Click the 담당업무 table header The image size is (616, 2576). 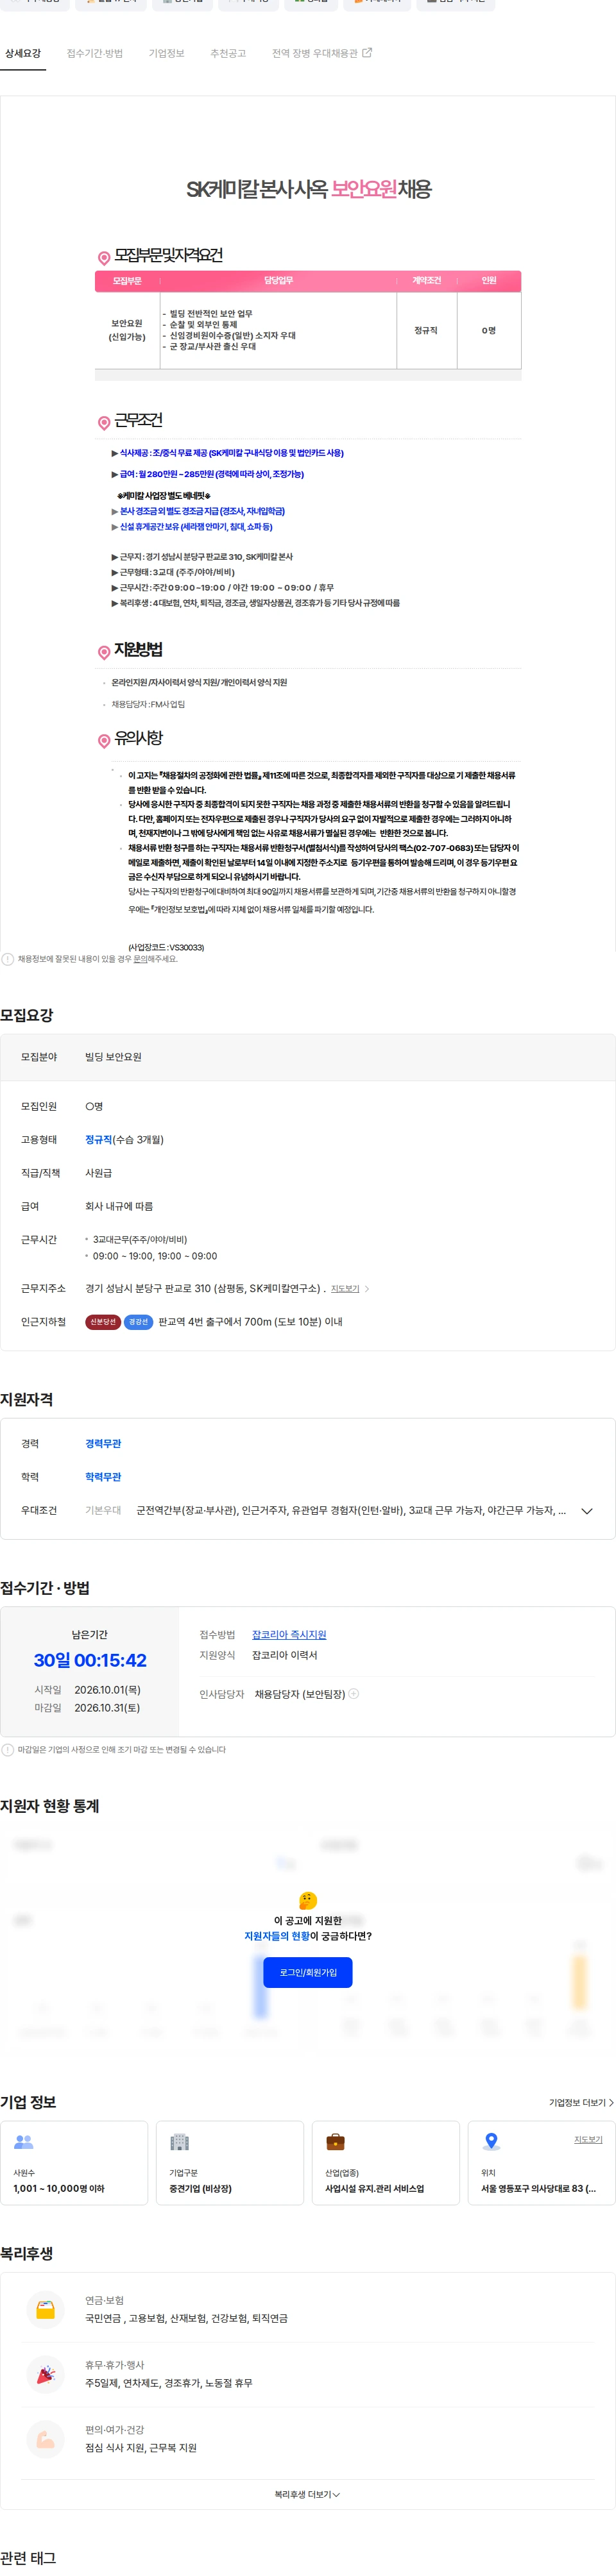pyautogui.click(x=278, y=281)
